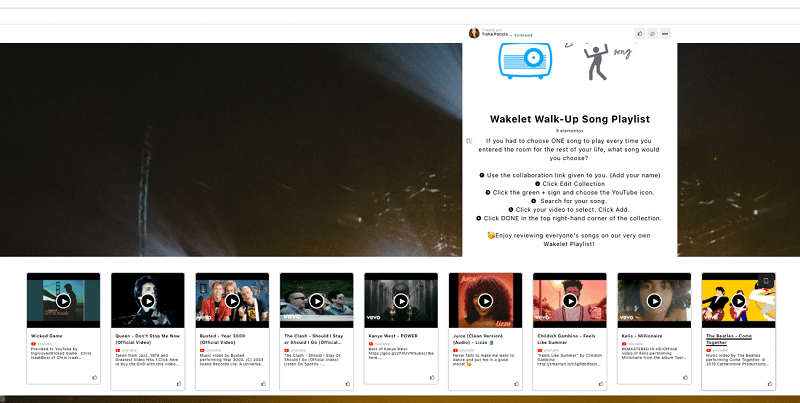The image size is (800, 403).
Task: Like the Wicked Game card
Action: (x=95, y=378)
